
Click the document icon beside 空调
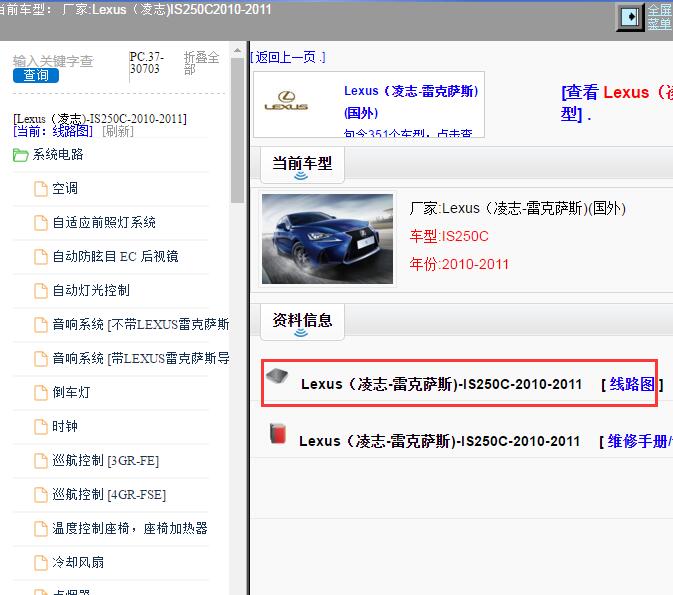pos(41,188)
